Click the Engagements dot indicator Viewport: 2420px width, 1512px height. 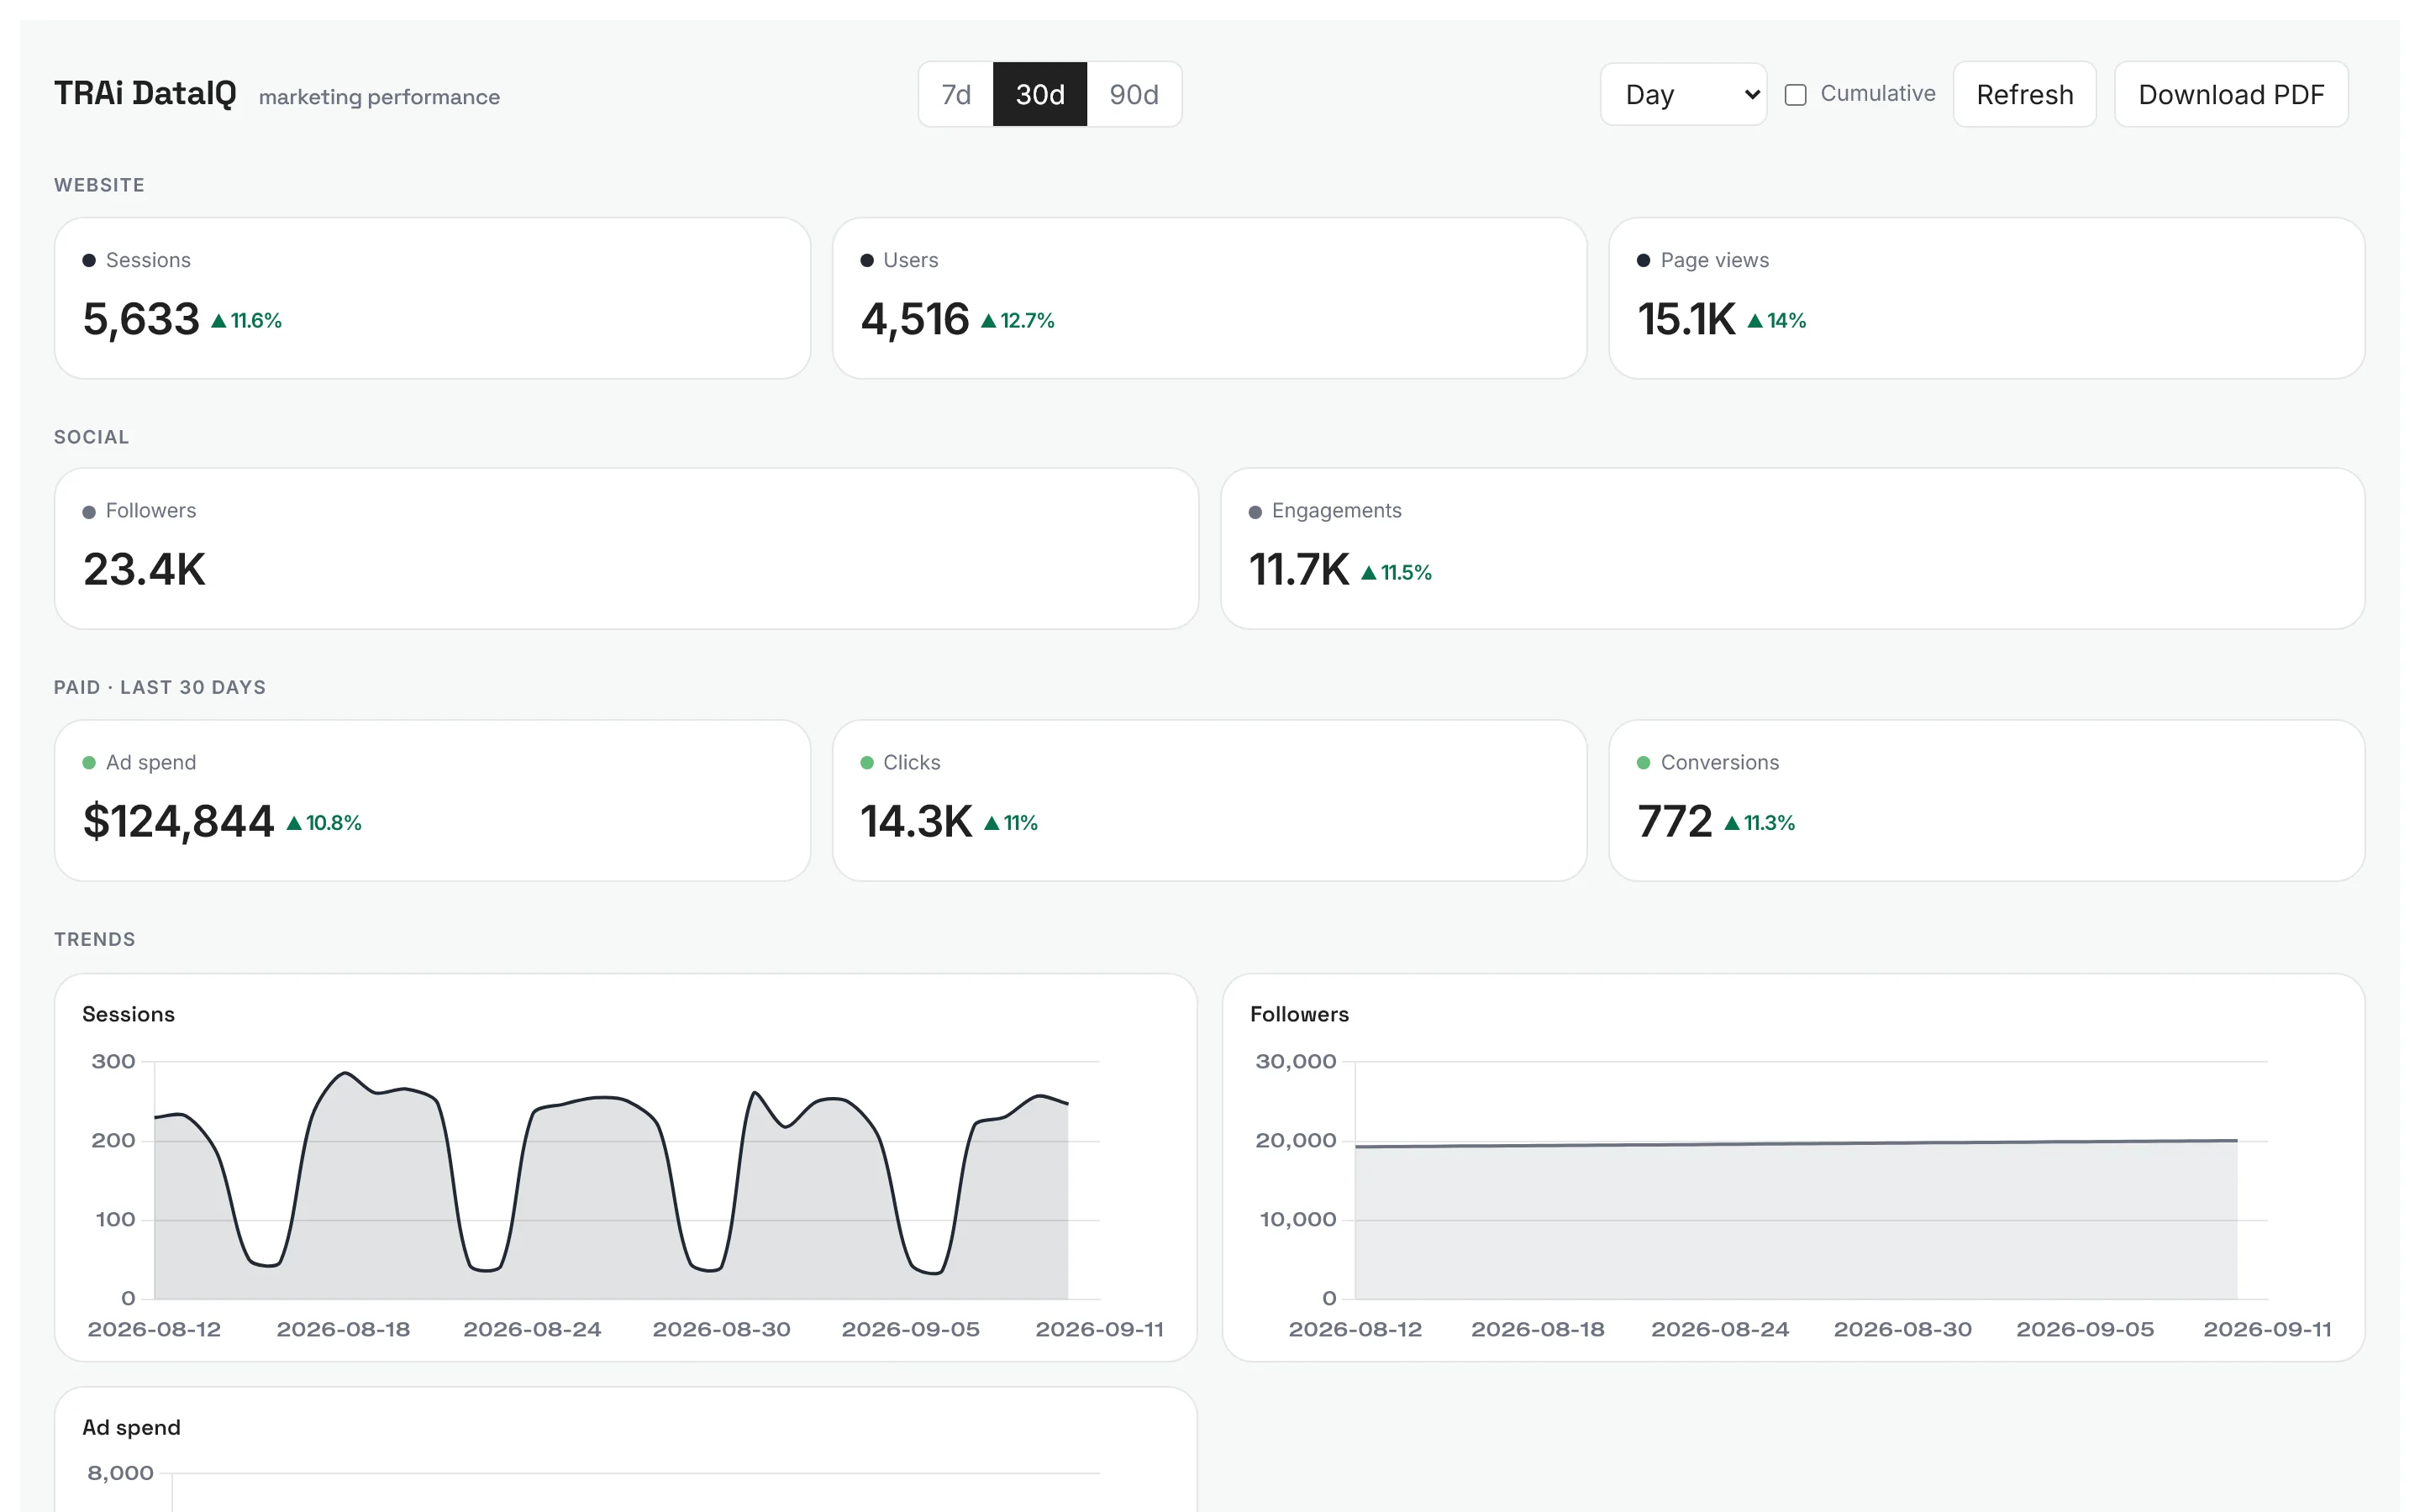tap(1255, 511)
